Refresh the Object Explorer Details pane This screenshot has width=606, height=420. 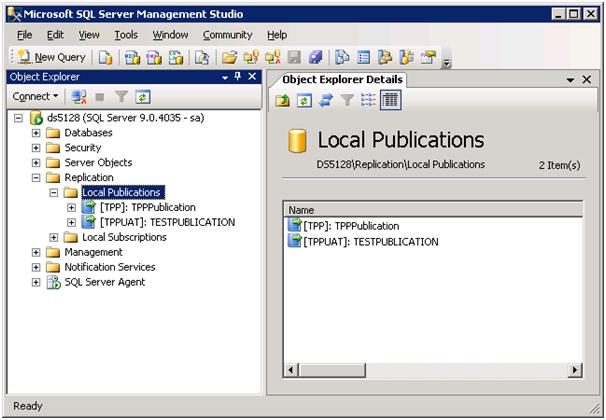click(304, 100)
